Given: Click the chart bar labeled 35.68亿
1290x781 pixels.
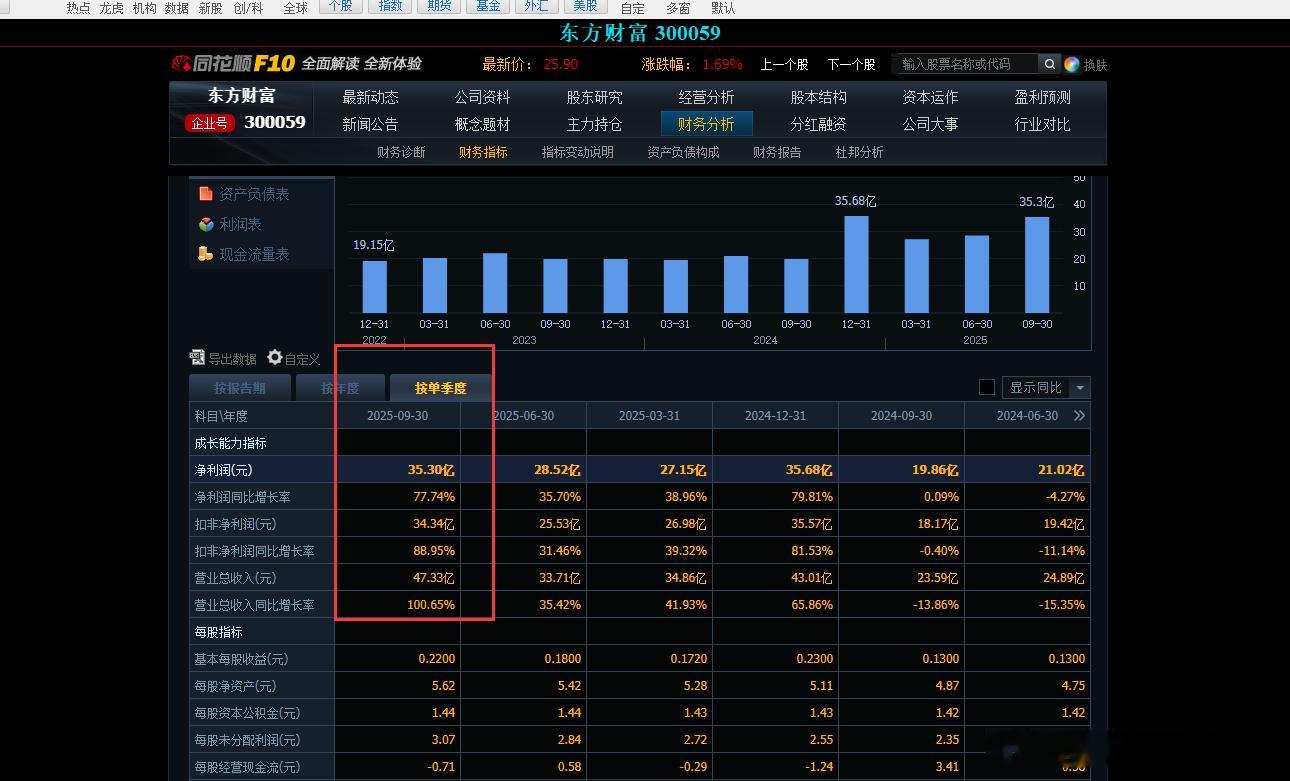Looking at the screenshot, I should [856, 264].
